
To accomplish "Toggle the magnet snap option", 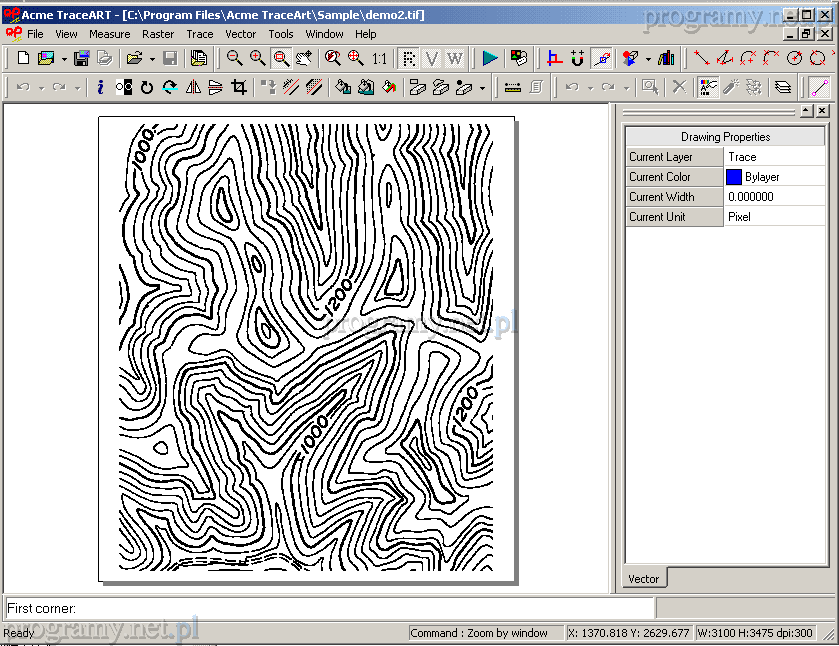I will tap(578, 58).
